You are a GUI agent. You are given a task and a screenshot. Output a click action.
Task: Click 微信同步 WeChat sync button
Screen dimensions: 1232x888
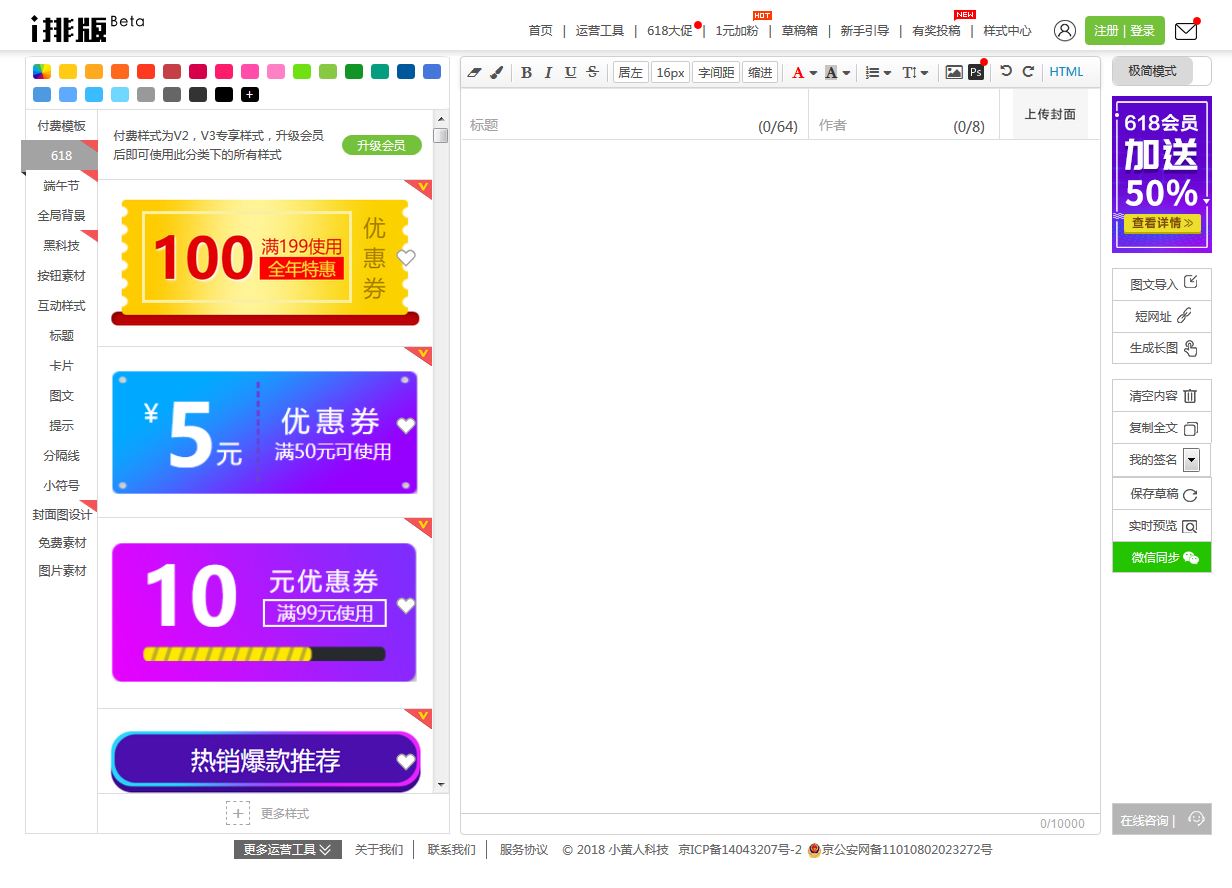click(x=1162, y=557)
